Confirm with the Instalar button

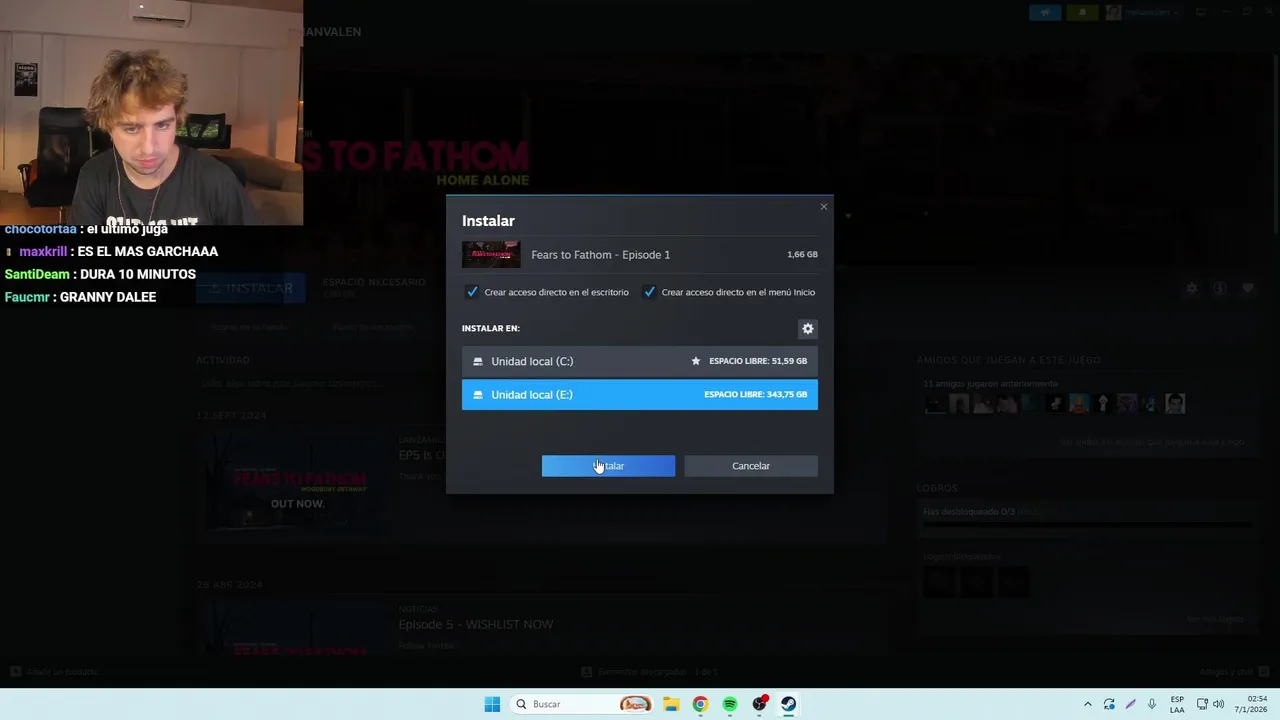[608, 466]
